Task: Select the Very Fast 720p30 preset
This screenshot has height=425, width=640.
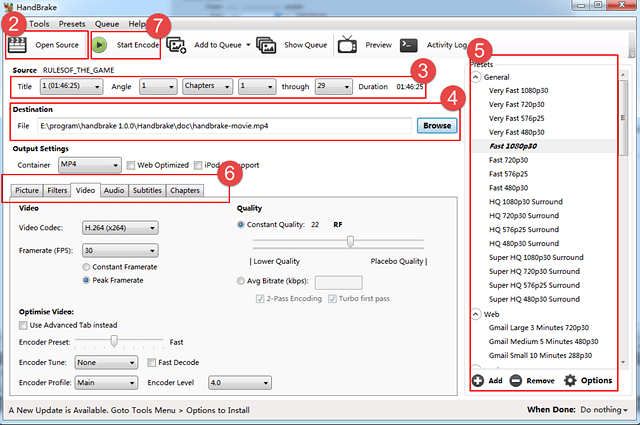Action: click(x=517, y=104)
